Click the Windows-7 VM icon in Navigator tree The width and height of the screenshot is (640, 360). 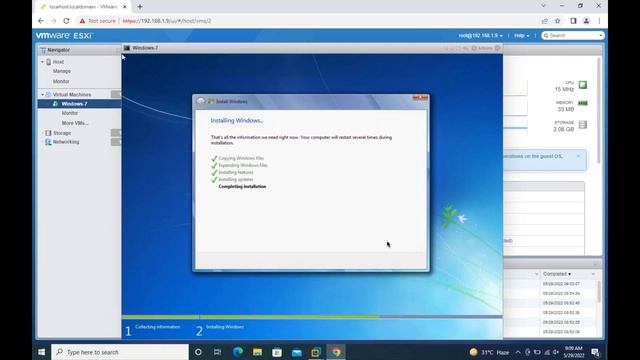pyautogui.click(x=55, y=104)
